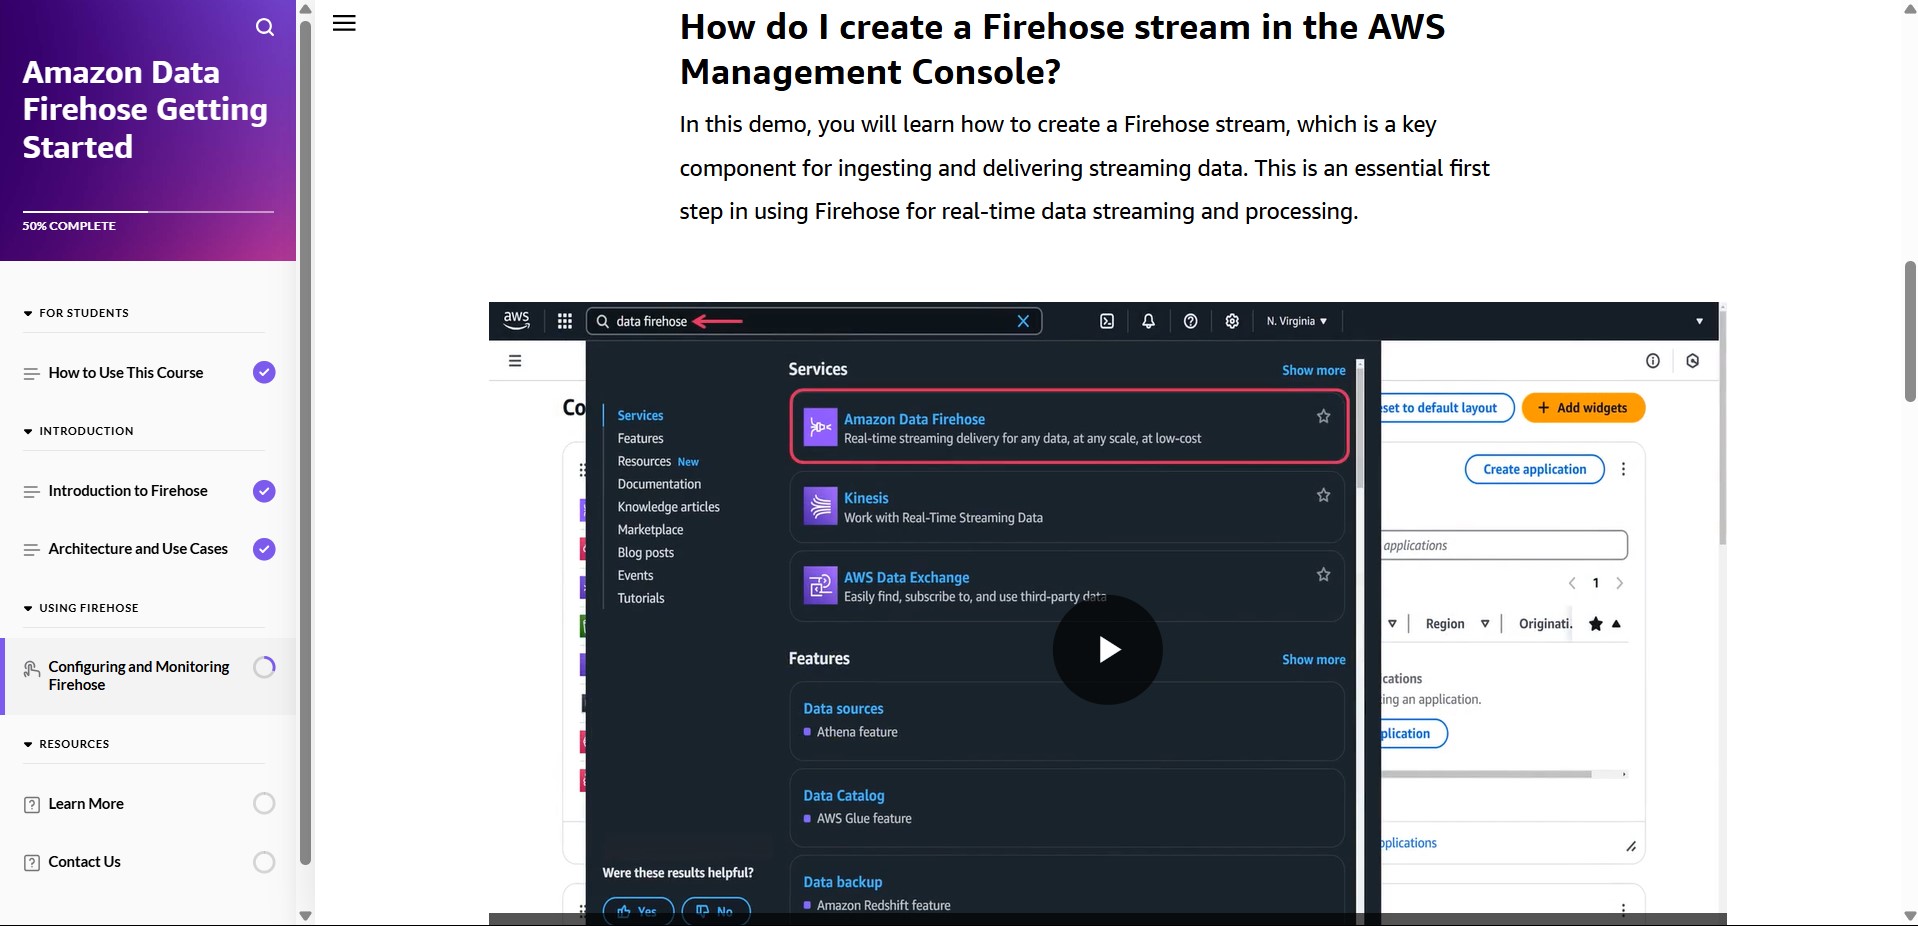Open the N. Virginia region dropdown

(x=1296, y=321)
